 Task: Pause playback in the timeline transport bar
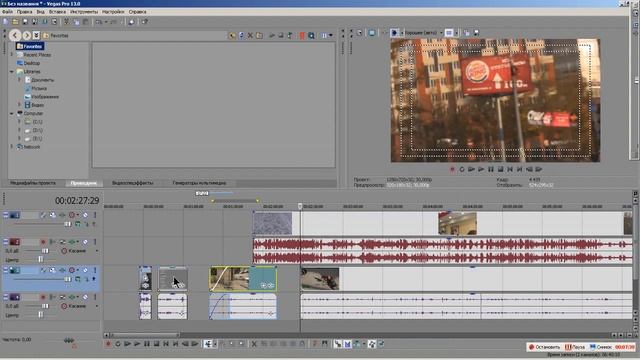pos(147,344)
